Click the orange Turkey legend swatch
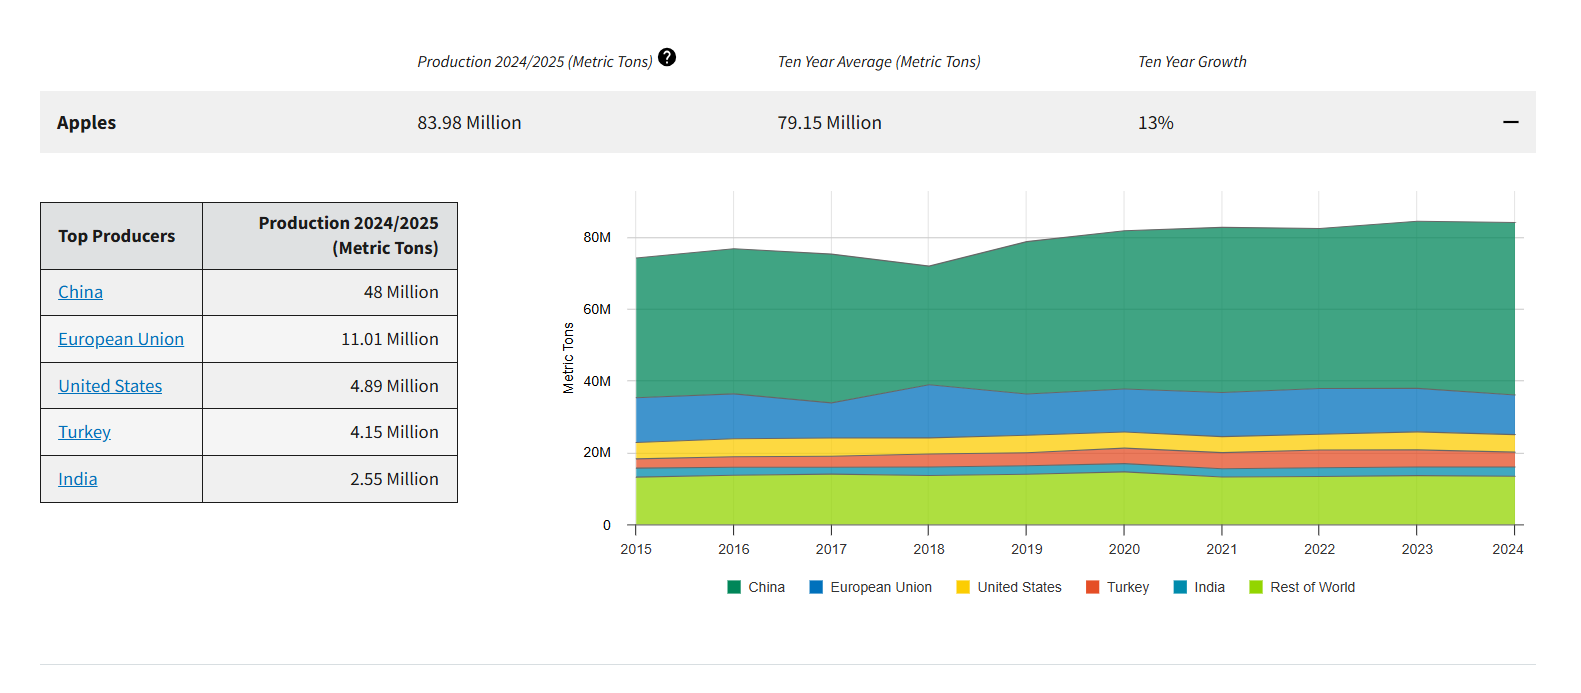 (x=1093, y=587)
